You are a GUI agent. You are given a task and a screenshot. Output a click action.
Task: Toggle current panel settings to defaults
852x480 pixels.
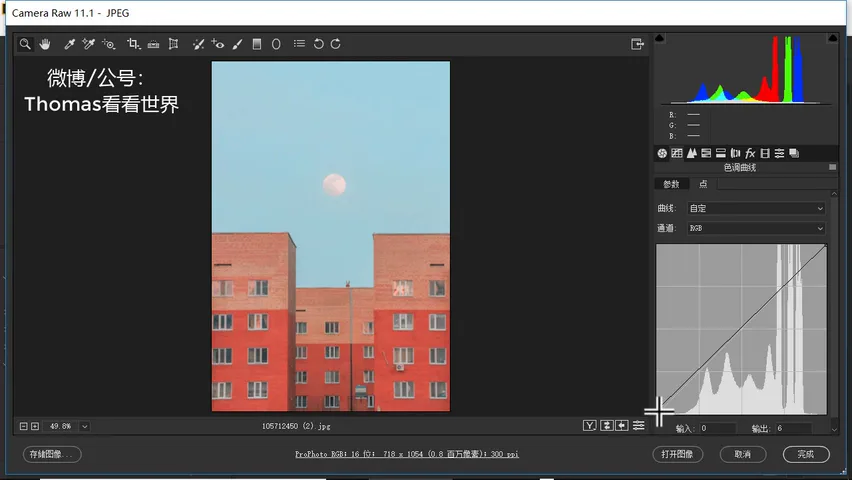(638, 426)
